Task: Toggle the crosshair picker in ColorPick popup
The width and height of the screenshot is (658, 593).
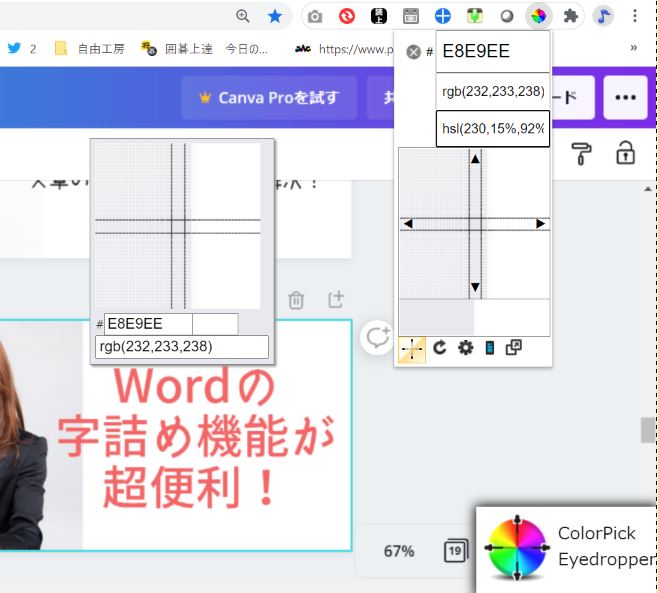Action: [x=412, y=348]
